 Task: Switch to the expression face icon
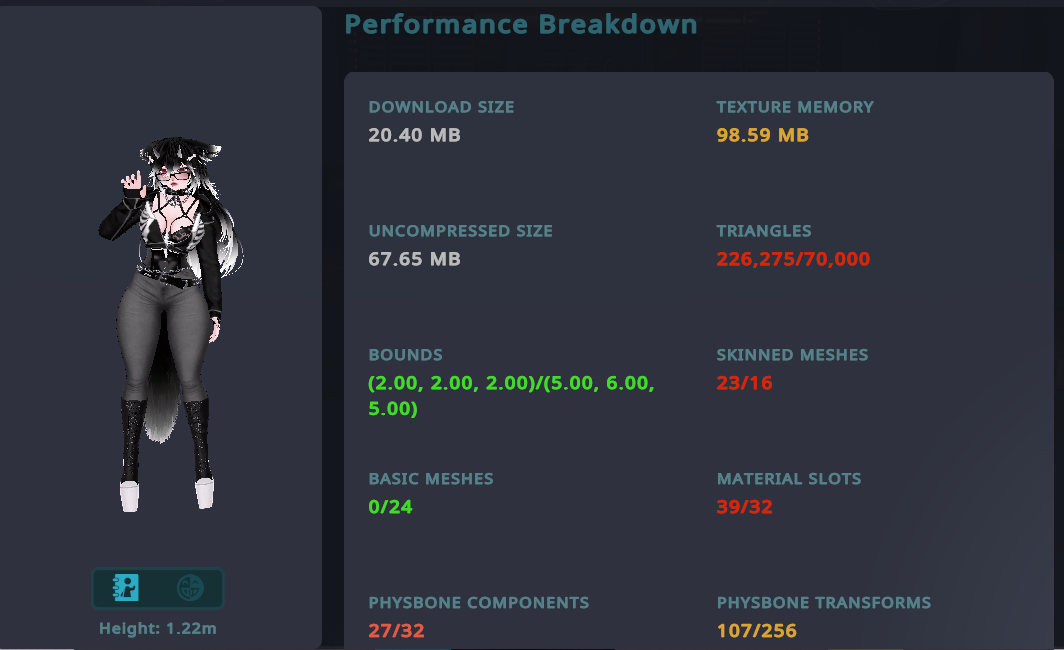pos(188,588)
